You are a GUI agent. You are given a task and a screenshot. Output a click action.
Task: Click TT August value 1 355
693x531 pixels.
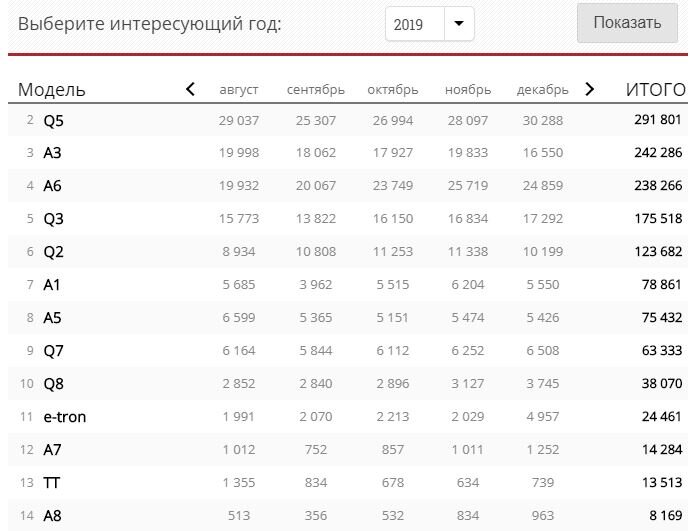pyautogui.click(x=239, y=482)
